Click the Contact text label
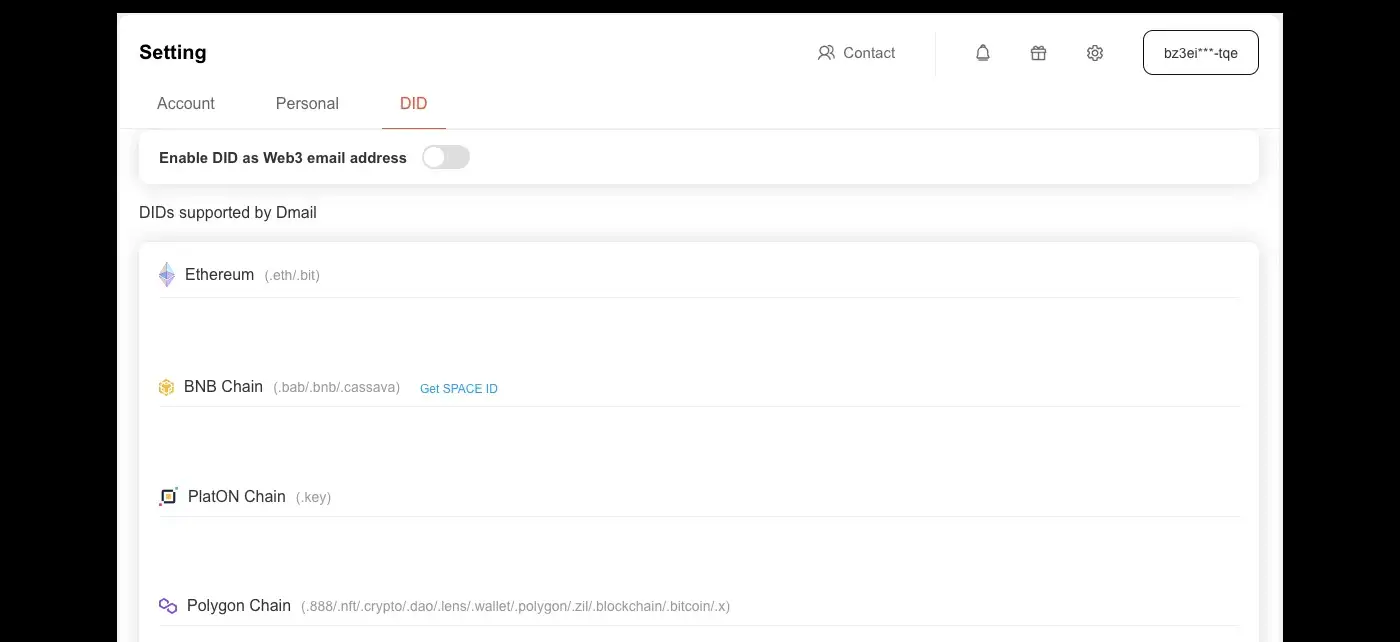1400x642 pixels. point(869,53)
